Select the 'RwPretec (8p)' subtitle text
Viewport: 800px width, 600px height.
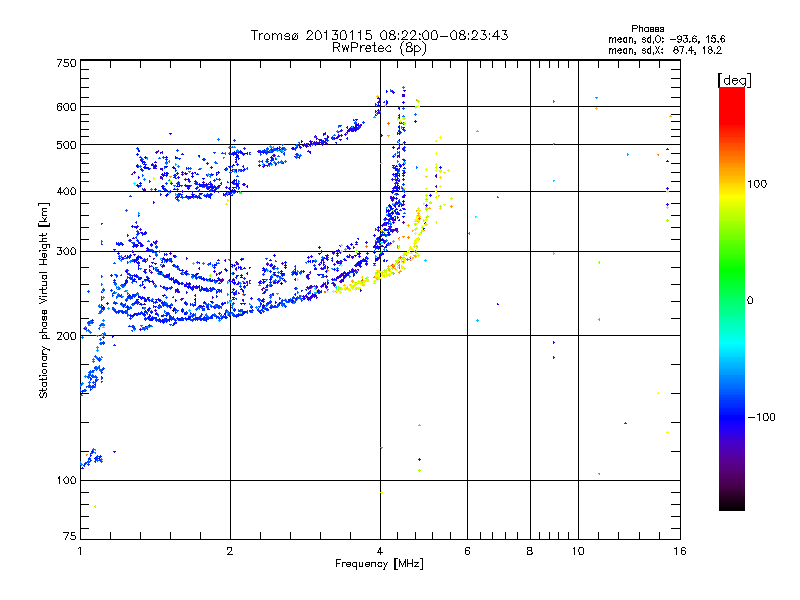[x=379, y=48]
